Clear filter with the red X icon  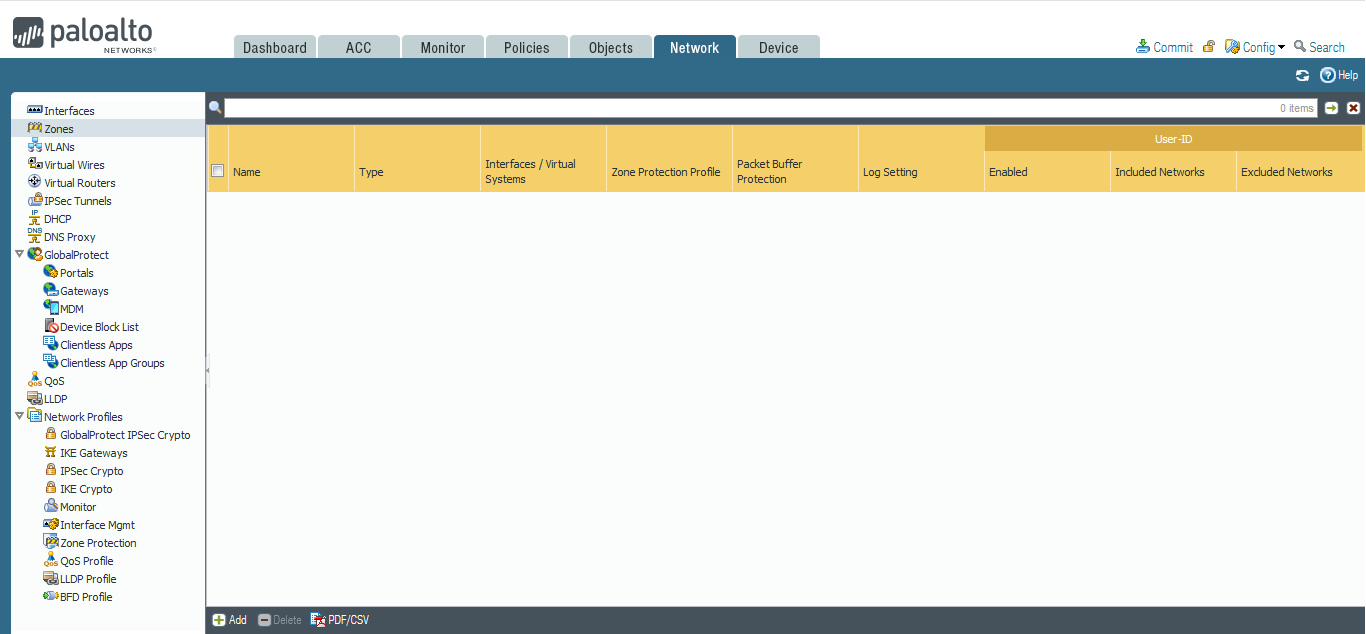[1353, 108]
